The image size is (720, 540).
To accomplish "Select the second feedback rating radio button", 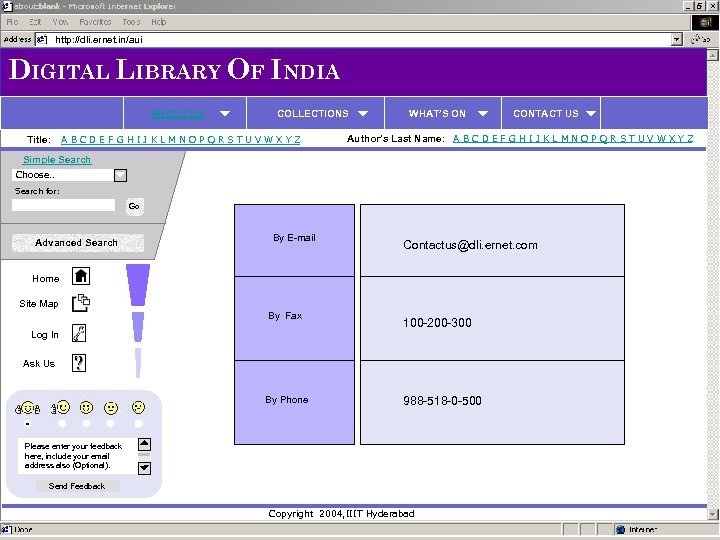I will [x=62, y=423].
